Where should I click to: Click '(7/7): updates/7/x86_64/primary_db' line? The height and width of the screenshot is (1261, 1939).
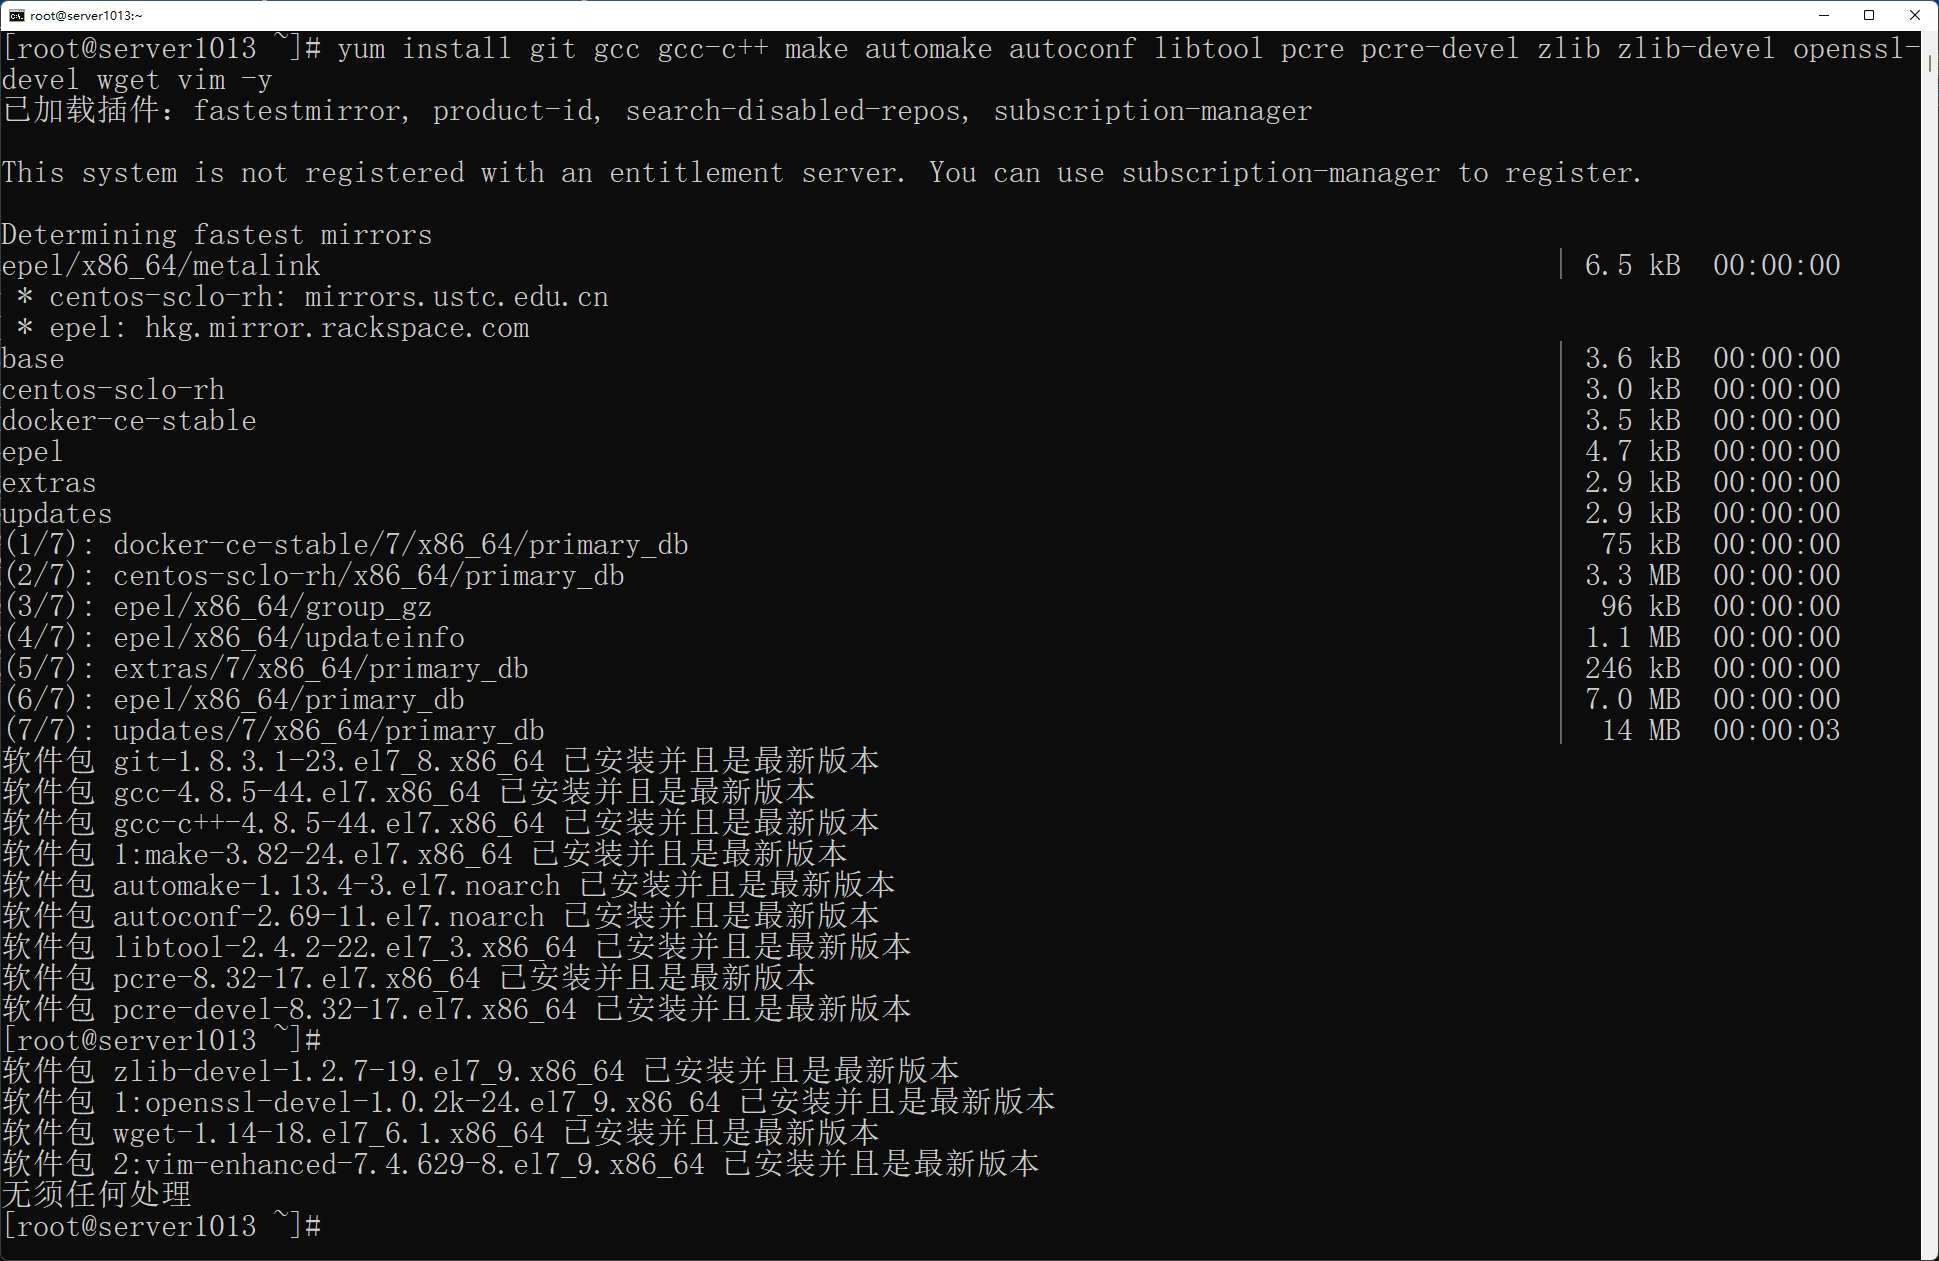(x=273, y=731)
